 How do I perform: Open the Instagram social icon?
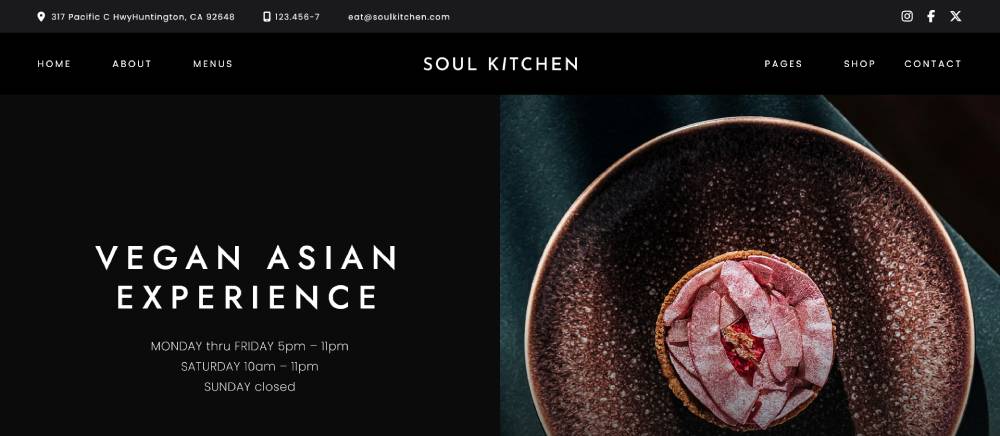pyautogui.click(x=907, y=17)
